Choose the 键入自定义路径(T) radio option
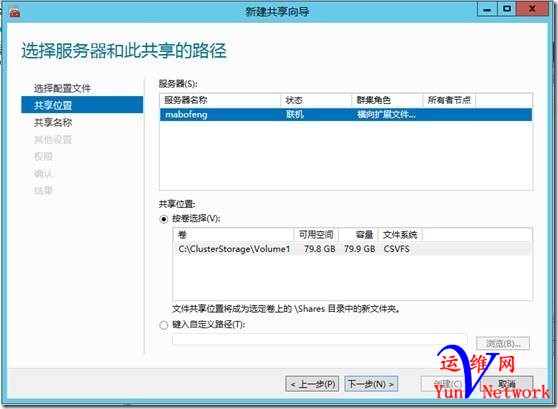This screenshot has width=558, height=409. pos(164,325)
